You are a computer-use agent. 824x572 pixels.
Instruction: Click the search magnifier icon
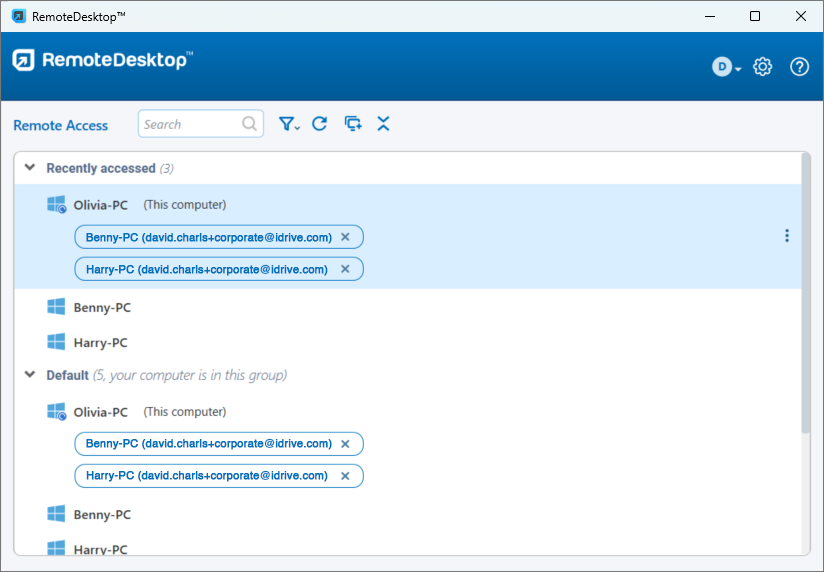pos(249,124)
